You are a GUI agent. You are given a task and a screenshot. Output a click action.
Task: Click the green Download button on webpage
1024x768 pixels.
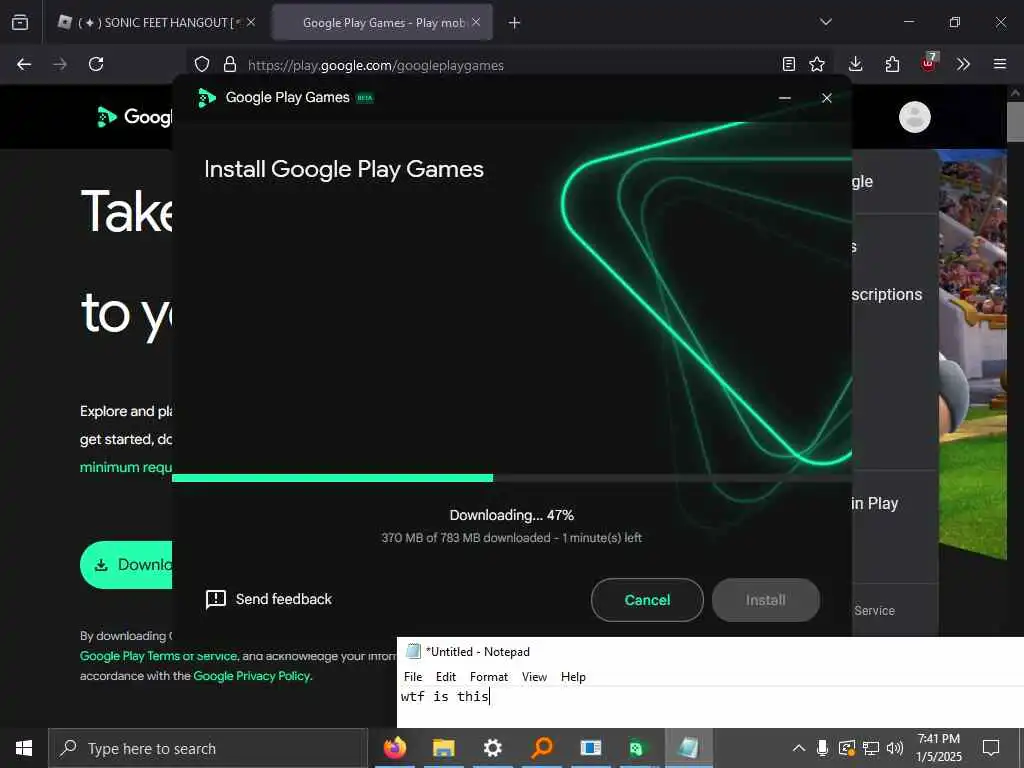(x=126, y=565)
